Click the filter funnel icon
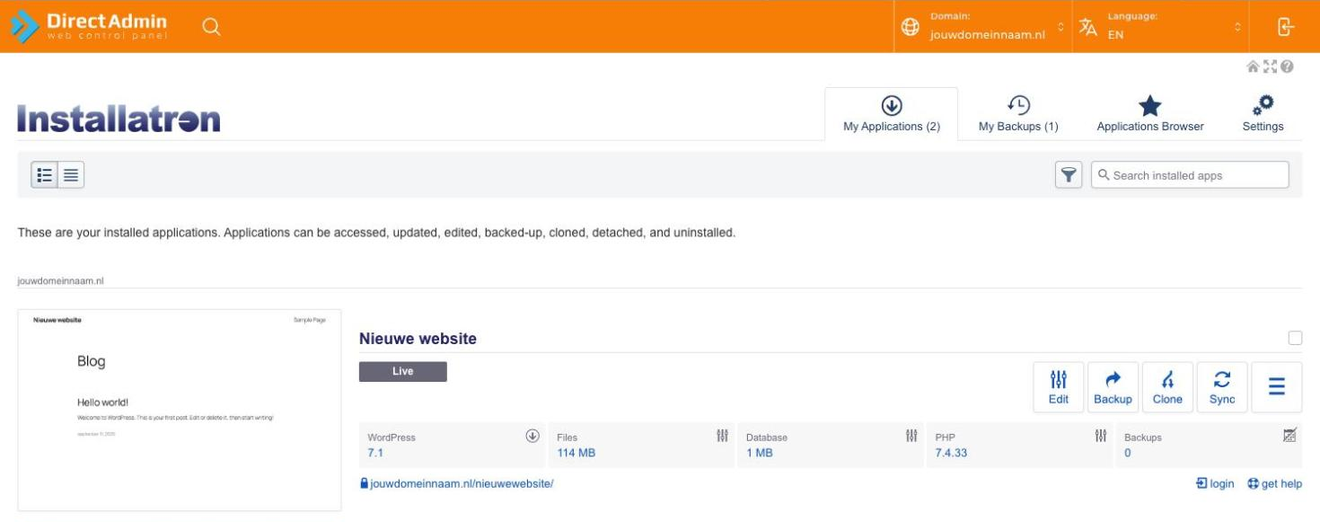Screen dimensions: 1320x522 pos(1069,175)
